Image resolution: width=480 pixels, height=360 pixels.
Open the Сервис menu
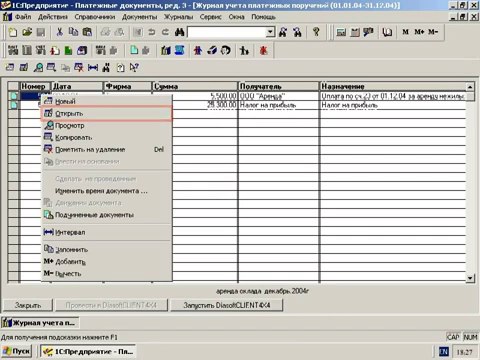click(211, 17)
